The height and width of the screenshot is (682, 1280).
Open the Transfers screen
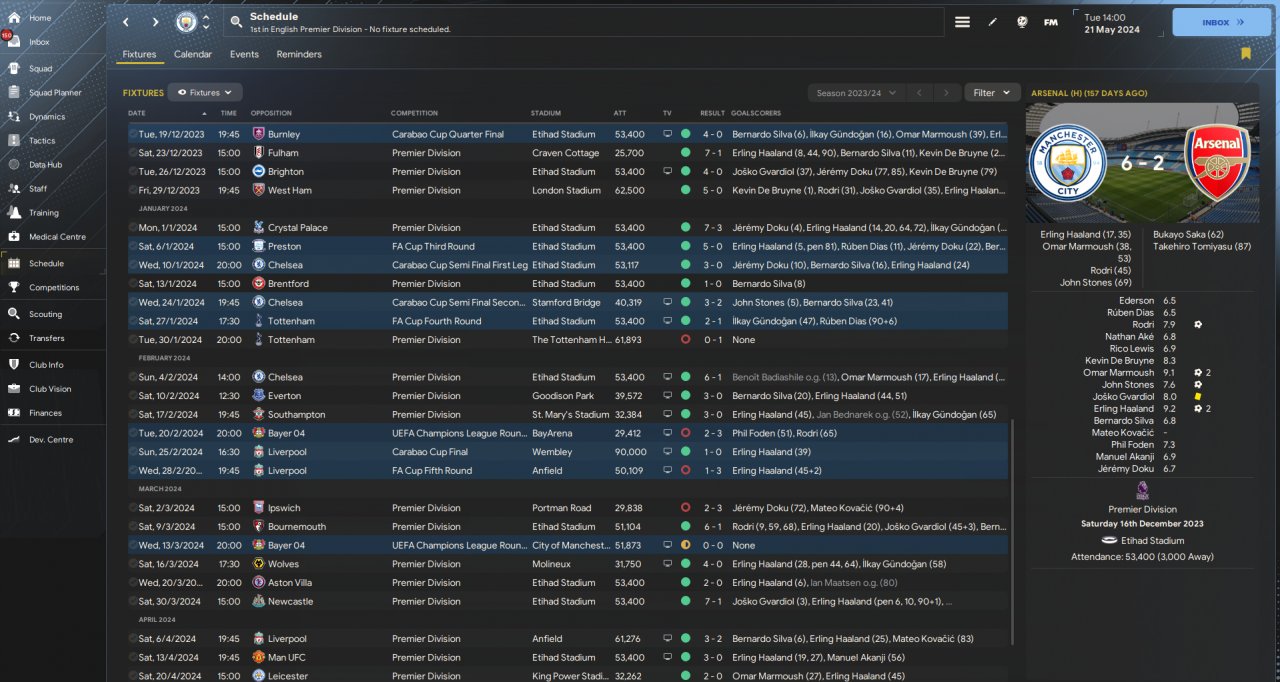[x=46, y=338]
